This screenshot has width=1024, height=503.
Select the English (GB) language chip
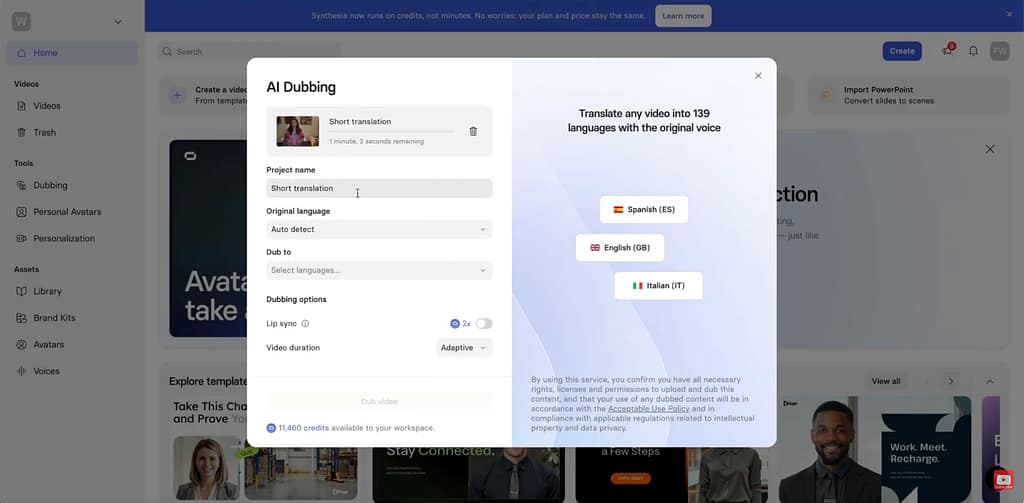click(620, 248)
